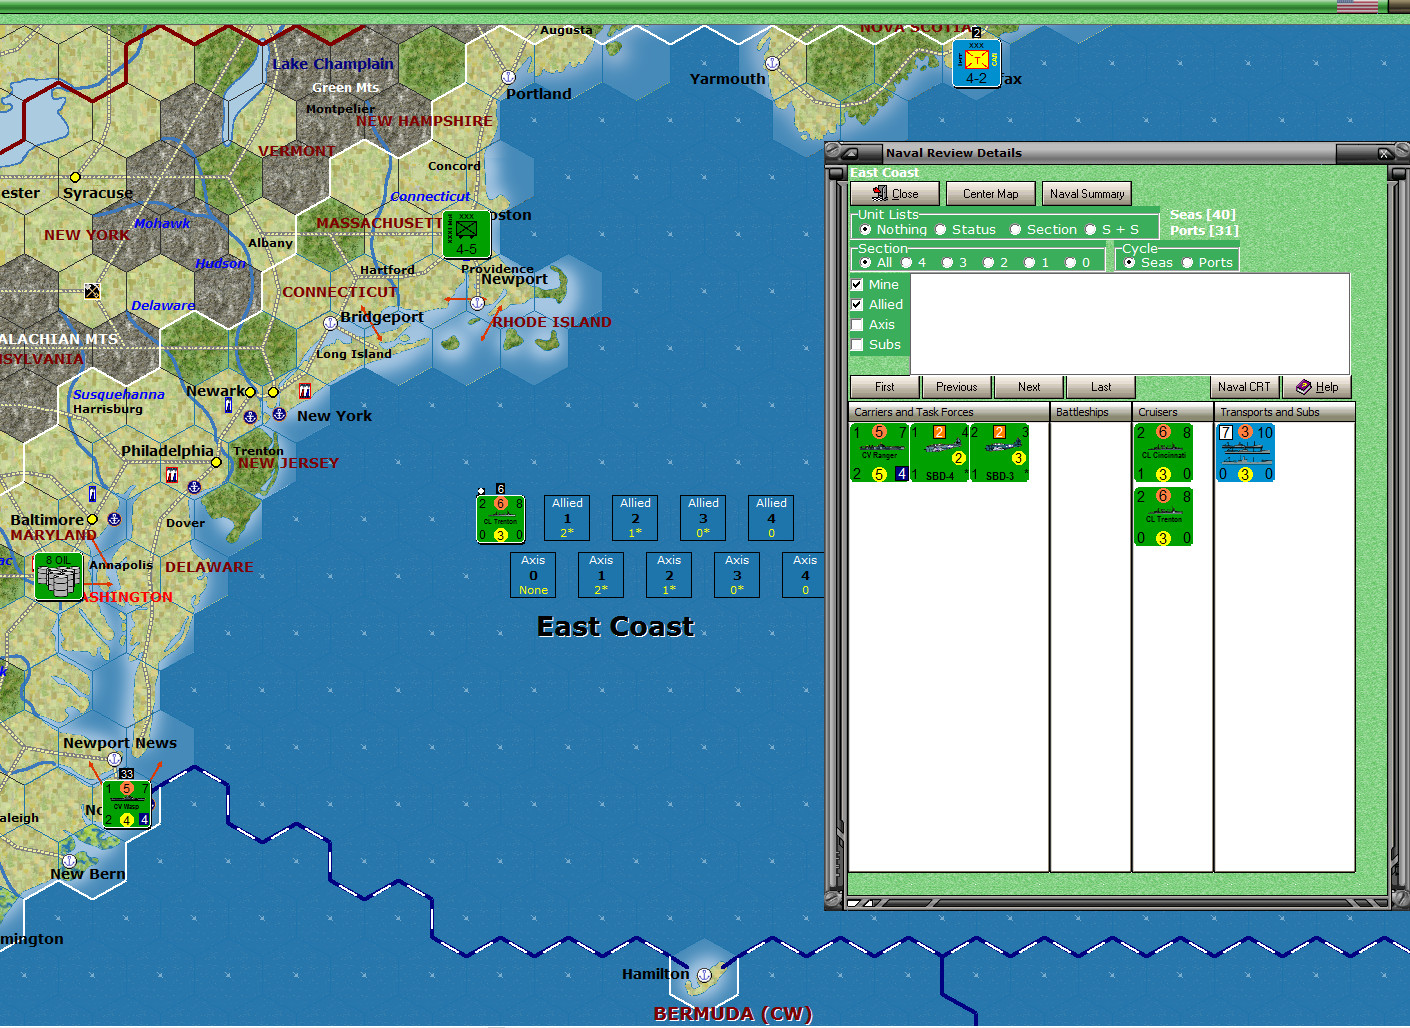This screenshot has width=1410, height=1028.
Task: Set Cycle to Ports
Action: coord(1188,263)
